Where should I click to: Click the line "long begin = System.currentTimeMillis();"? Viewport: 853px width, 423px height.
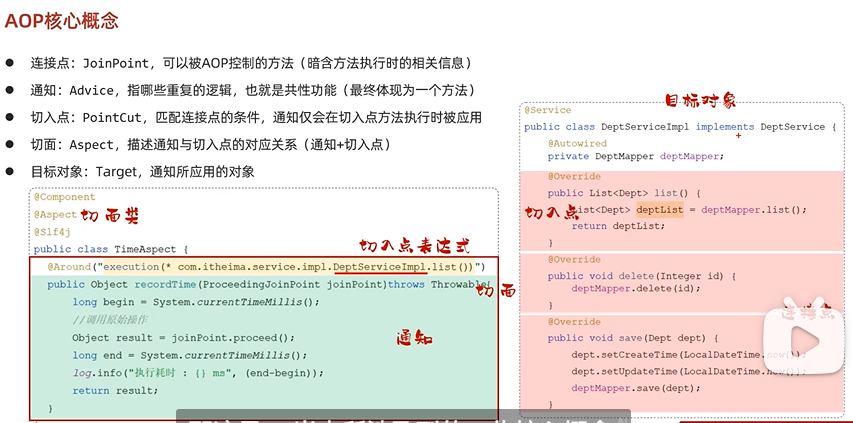[196, 302]
